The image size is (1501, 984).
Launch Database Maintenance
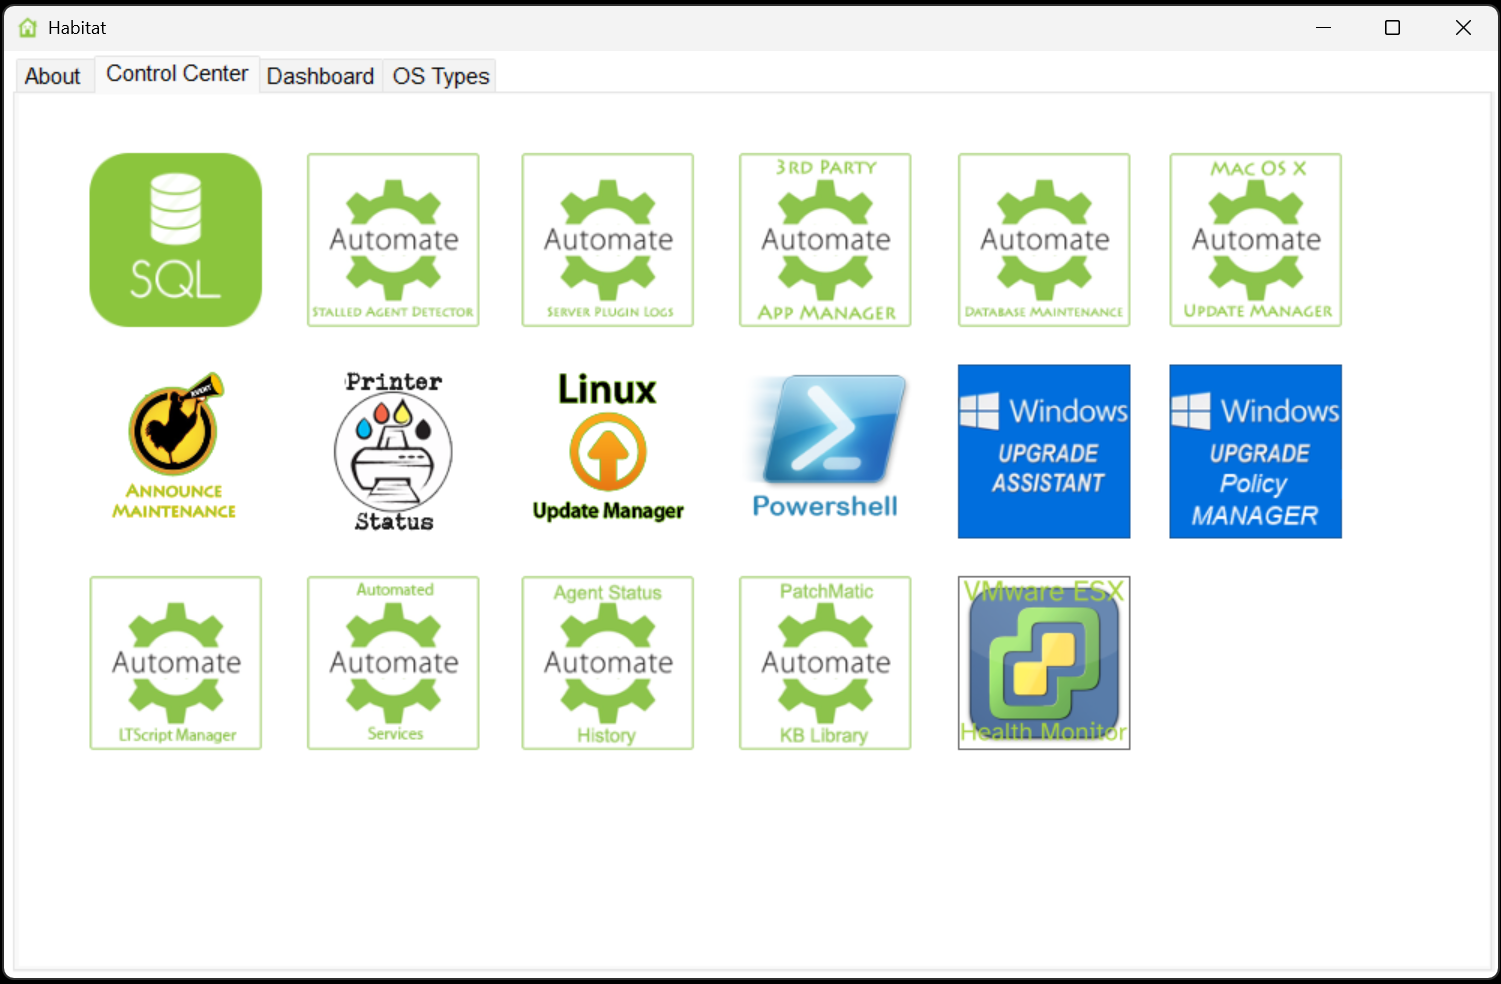1043,239
